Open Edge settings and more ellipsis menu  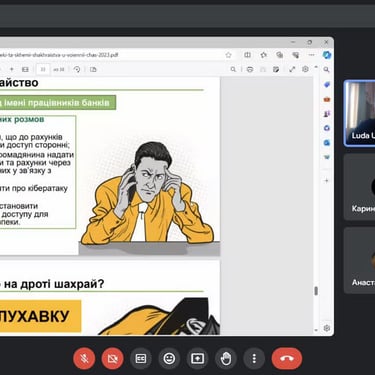(x=312, y=55)
